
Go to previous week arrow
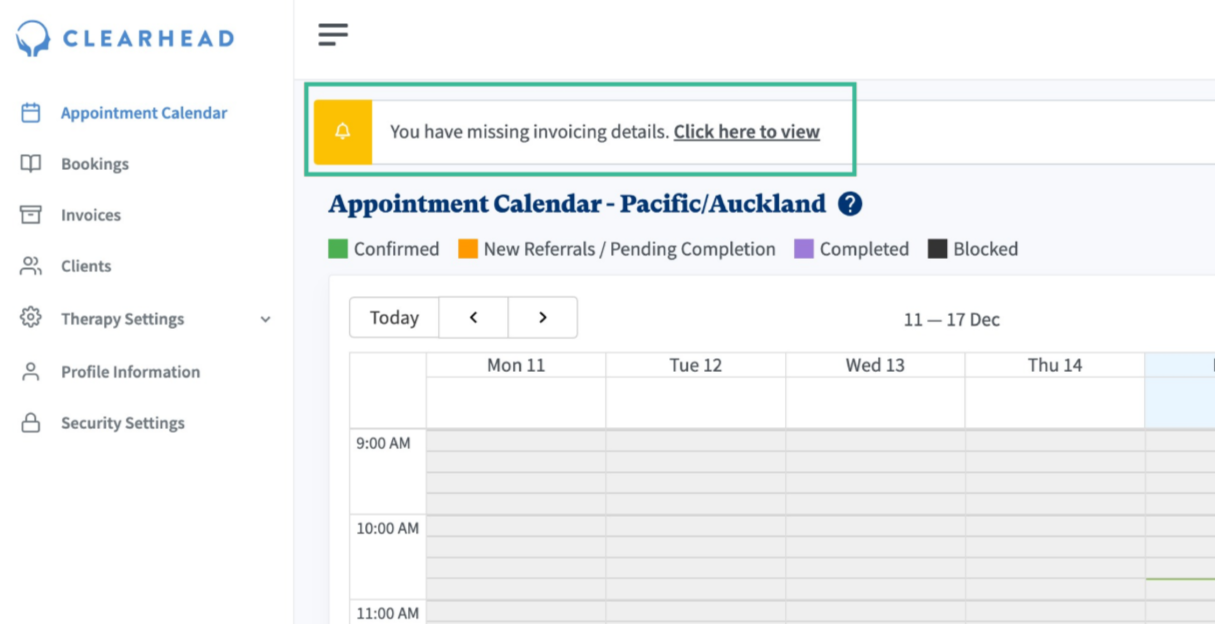coord(473,318)
